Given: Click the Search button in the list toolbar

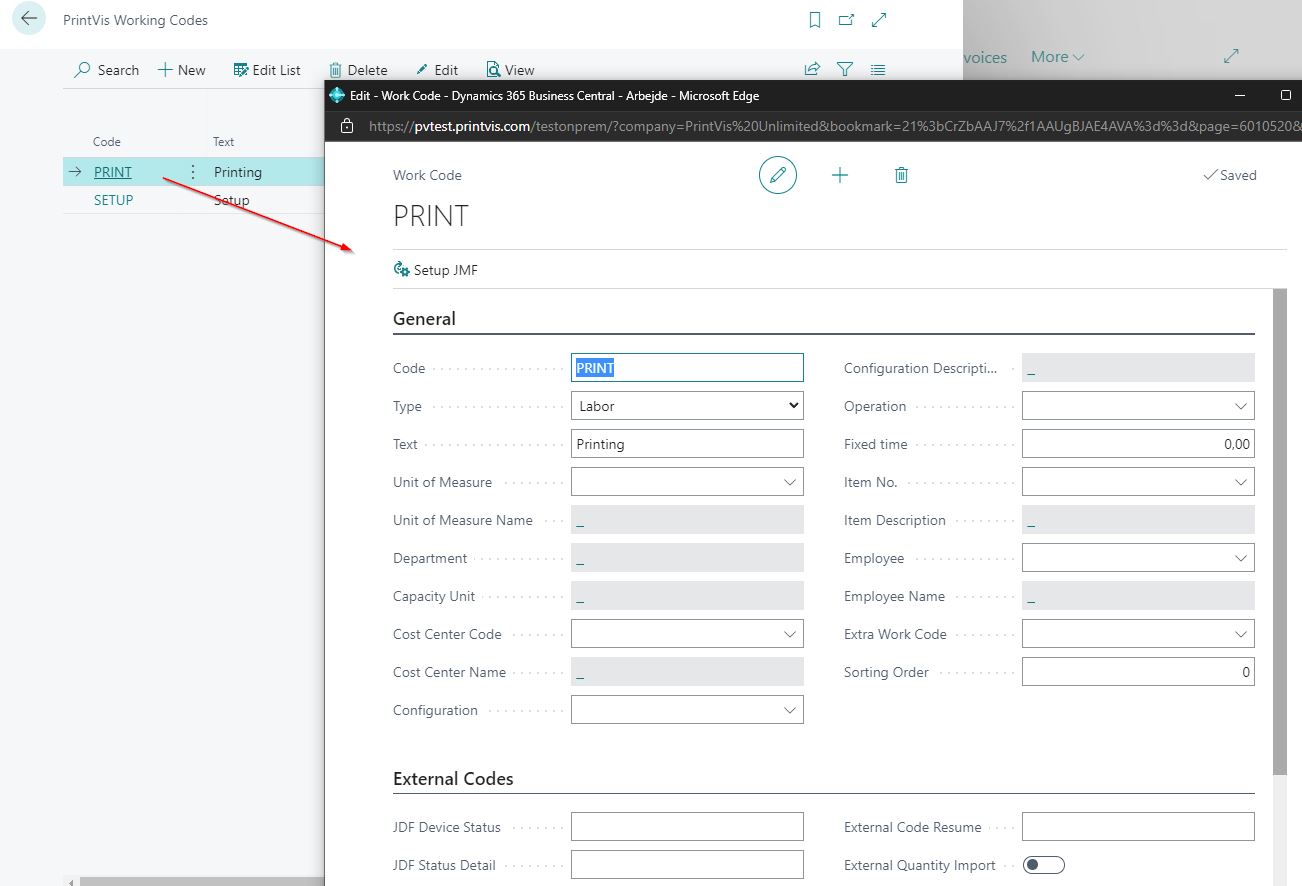Looking at the screenshot, I should point(107,70).
